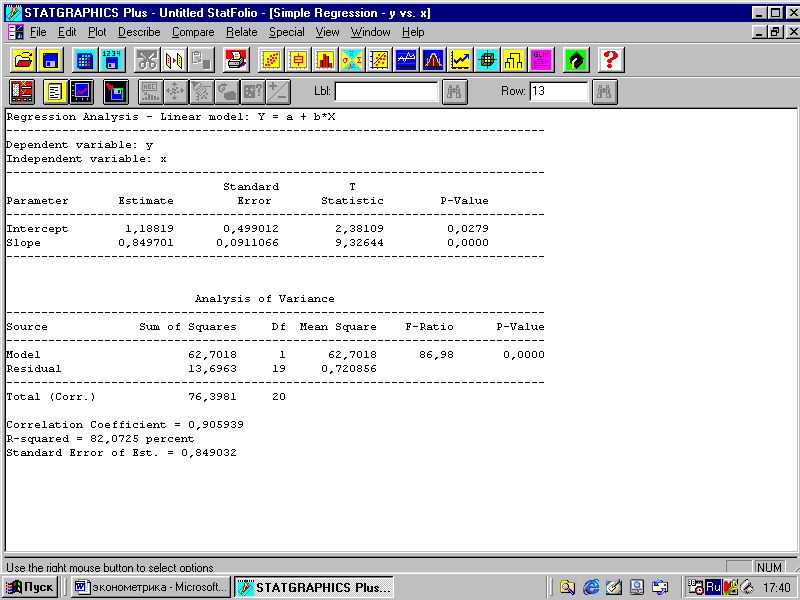The image size is (800, 600).
Task: Click Analysis of Variance heading
Action: pos(265,298)
